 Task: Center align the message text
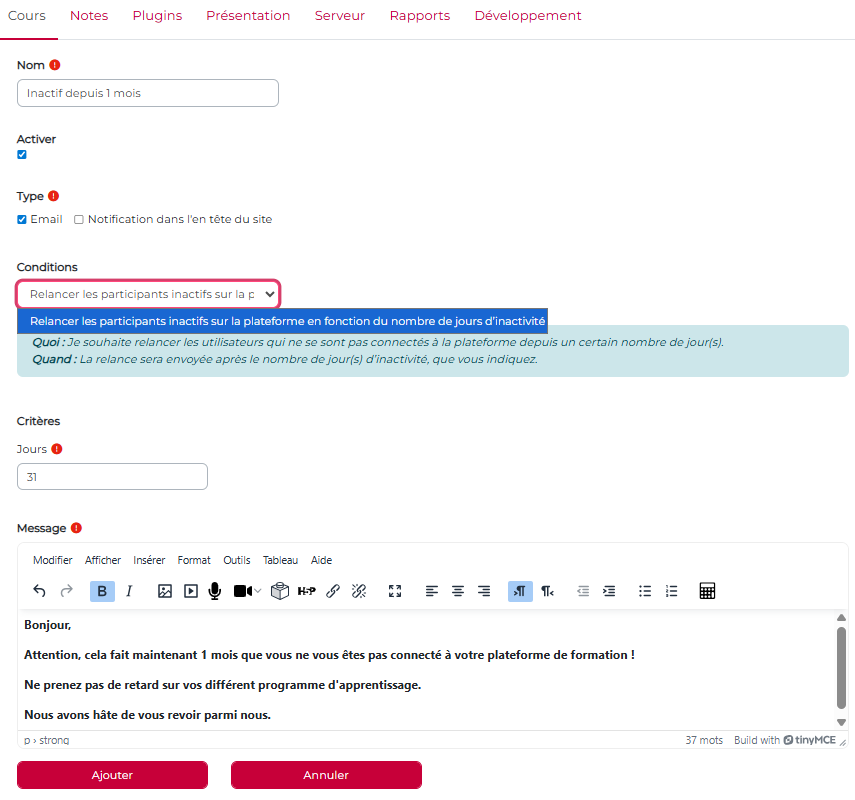point(458,591)
